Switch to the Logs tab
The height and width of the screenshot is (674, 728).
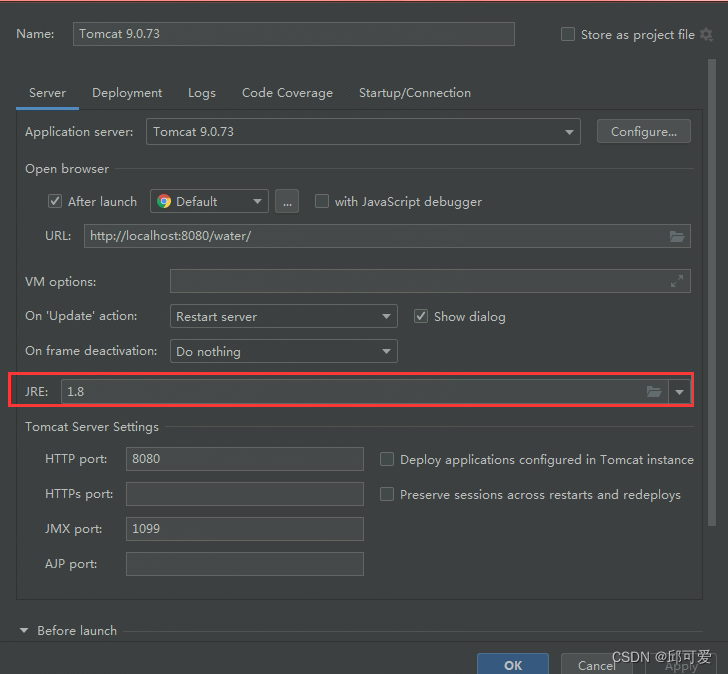(x=202, y=93)
